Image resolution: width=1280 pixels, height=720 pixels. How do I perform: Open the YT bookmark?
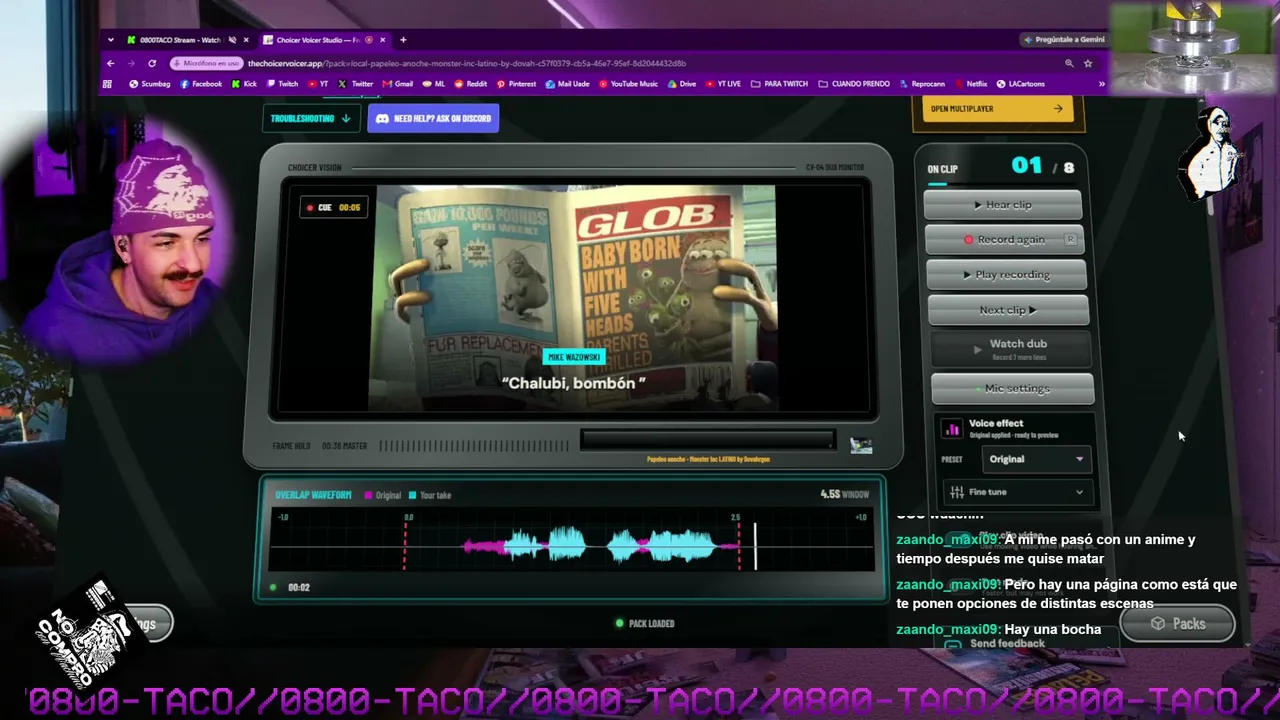[318, 84]
